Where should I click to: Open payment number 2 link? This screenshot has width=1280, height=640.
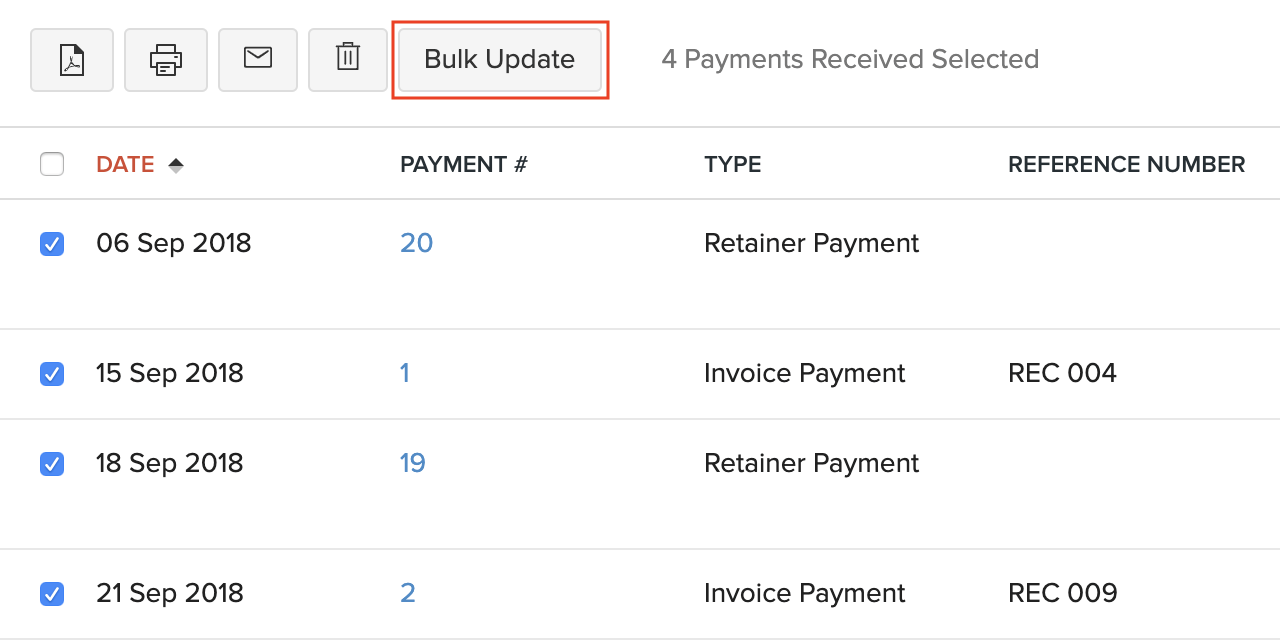coord(407,593)
